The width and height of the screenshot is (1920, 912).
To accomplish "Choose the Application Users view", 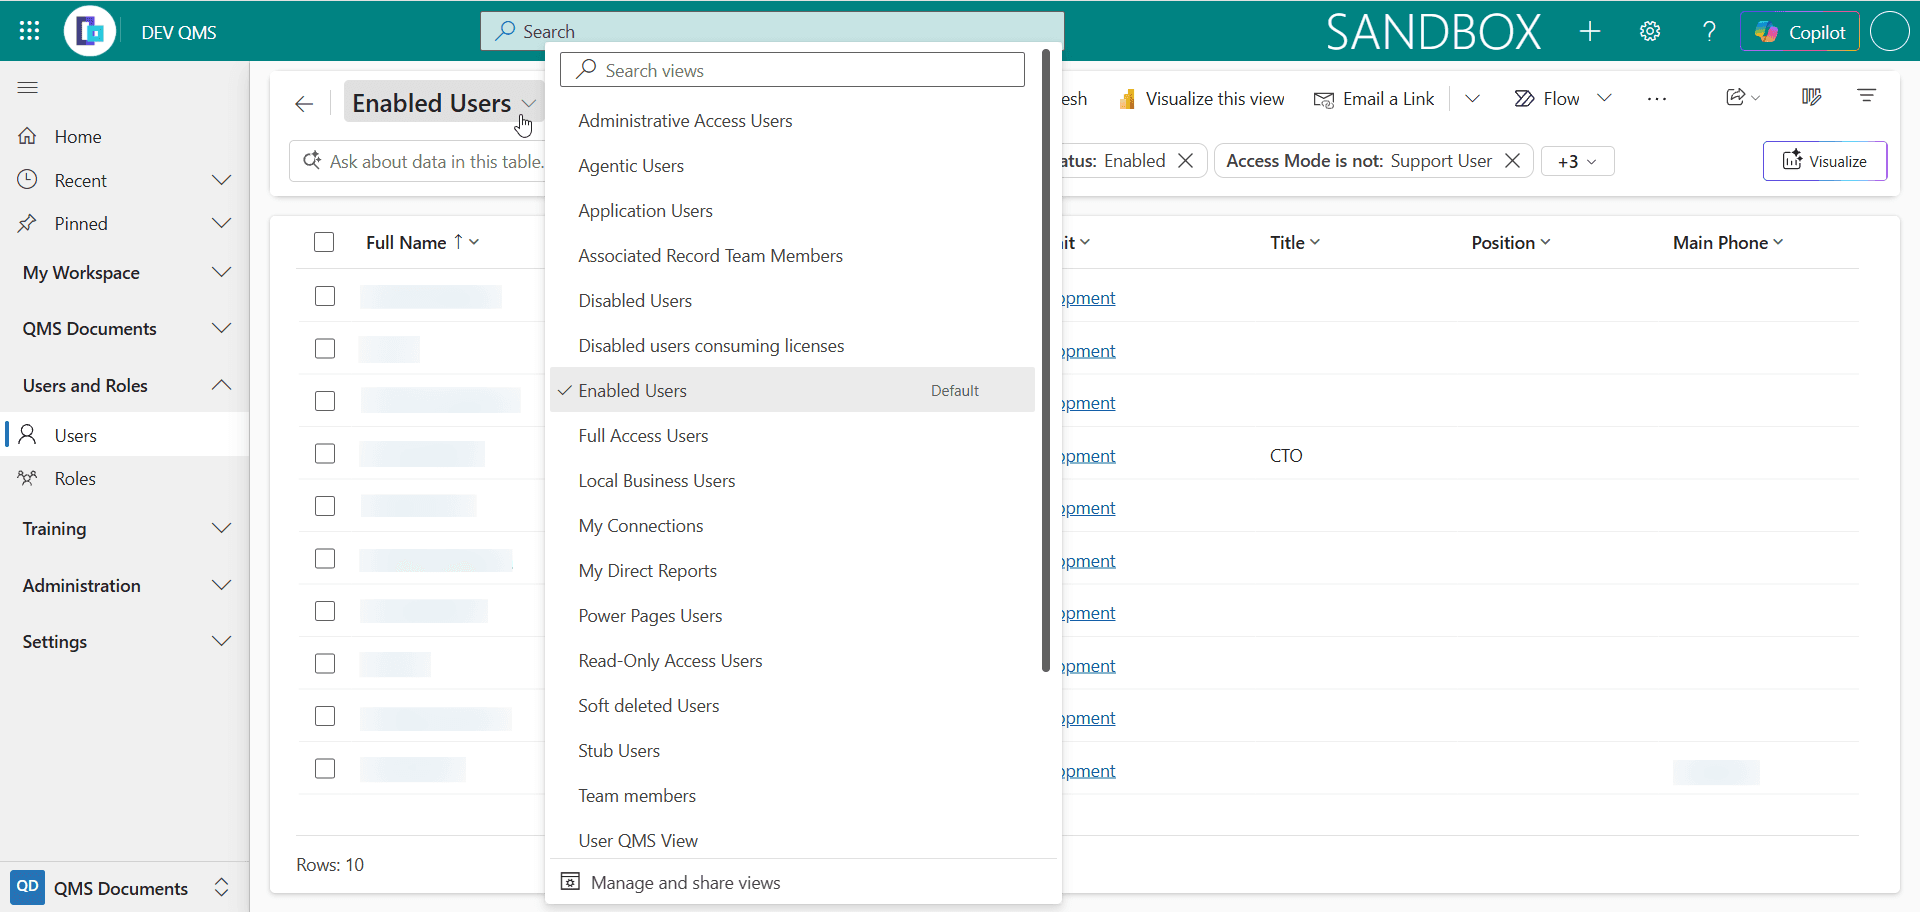I will [645, 211].
